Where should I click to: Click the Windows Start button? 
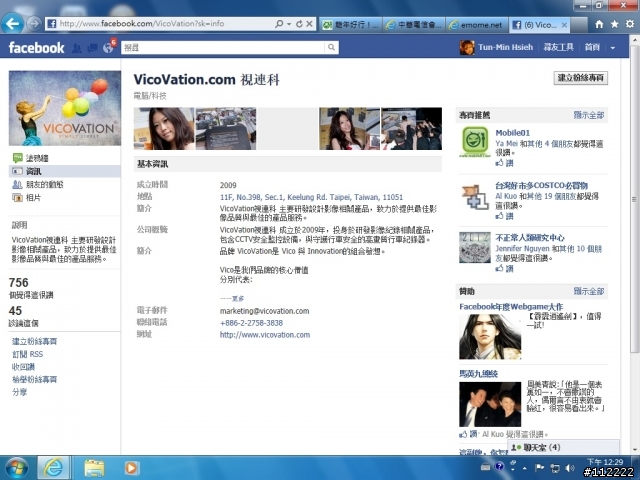pos(16,468)
